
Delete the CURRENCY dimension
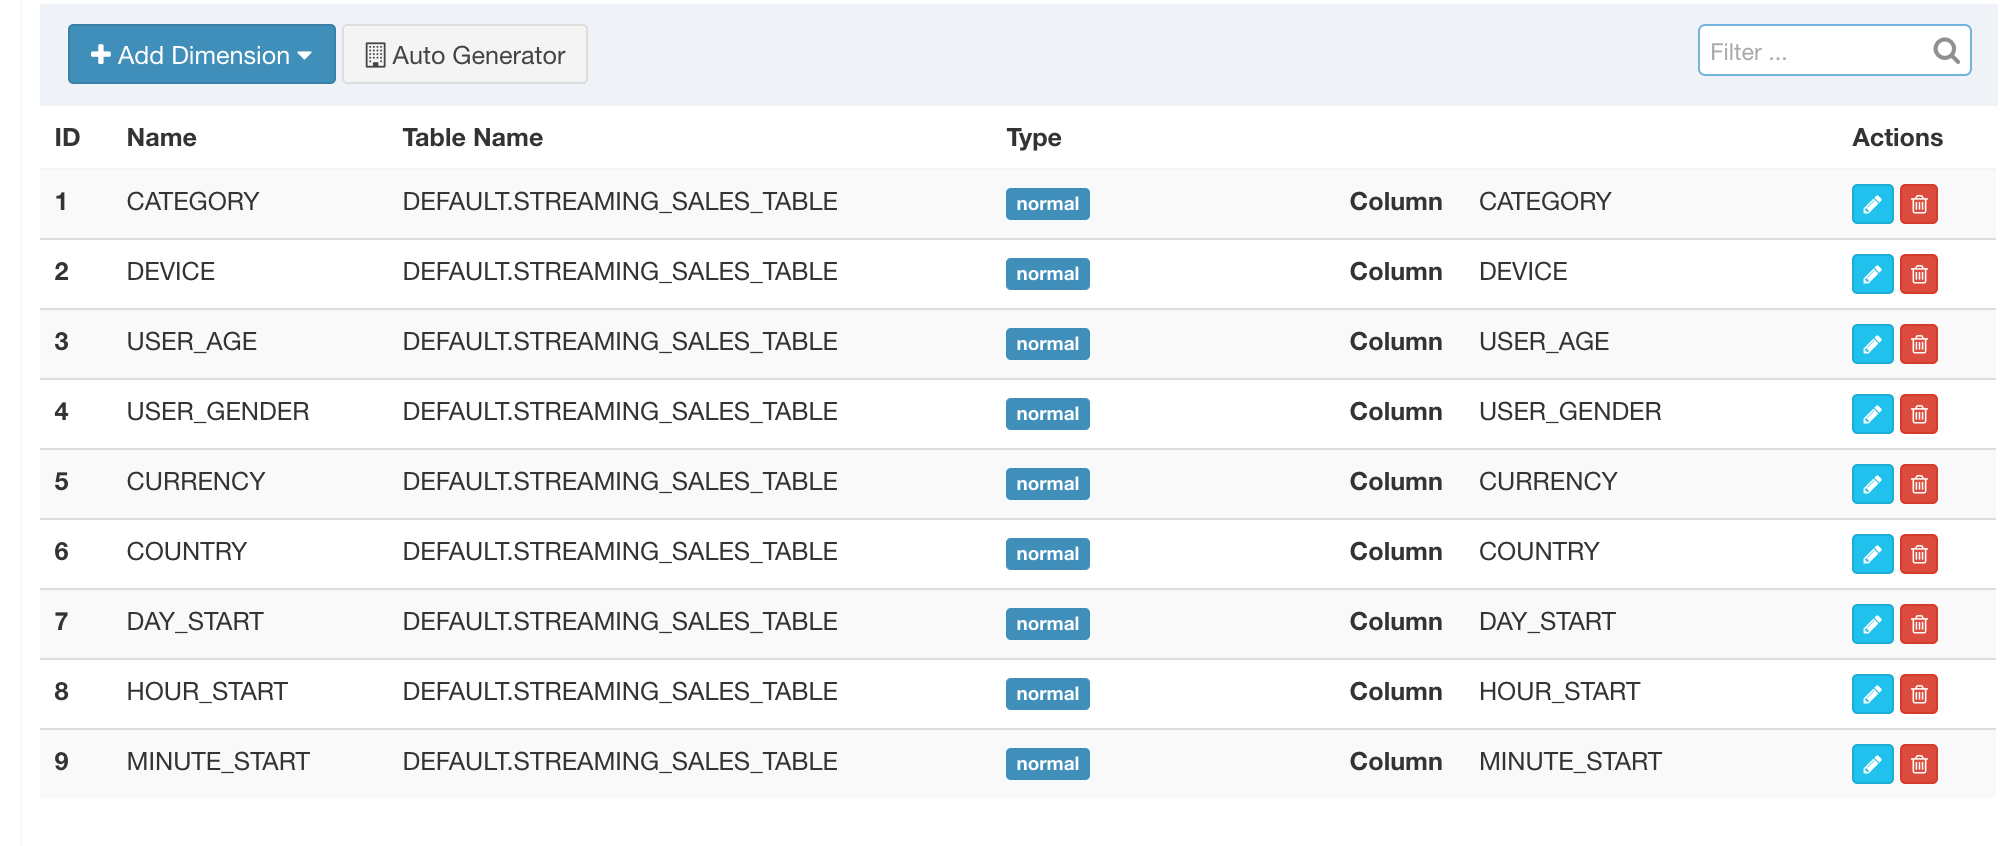pyautogui.click(x=1918, y=484)
